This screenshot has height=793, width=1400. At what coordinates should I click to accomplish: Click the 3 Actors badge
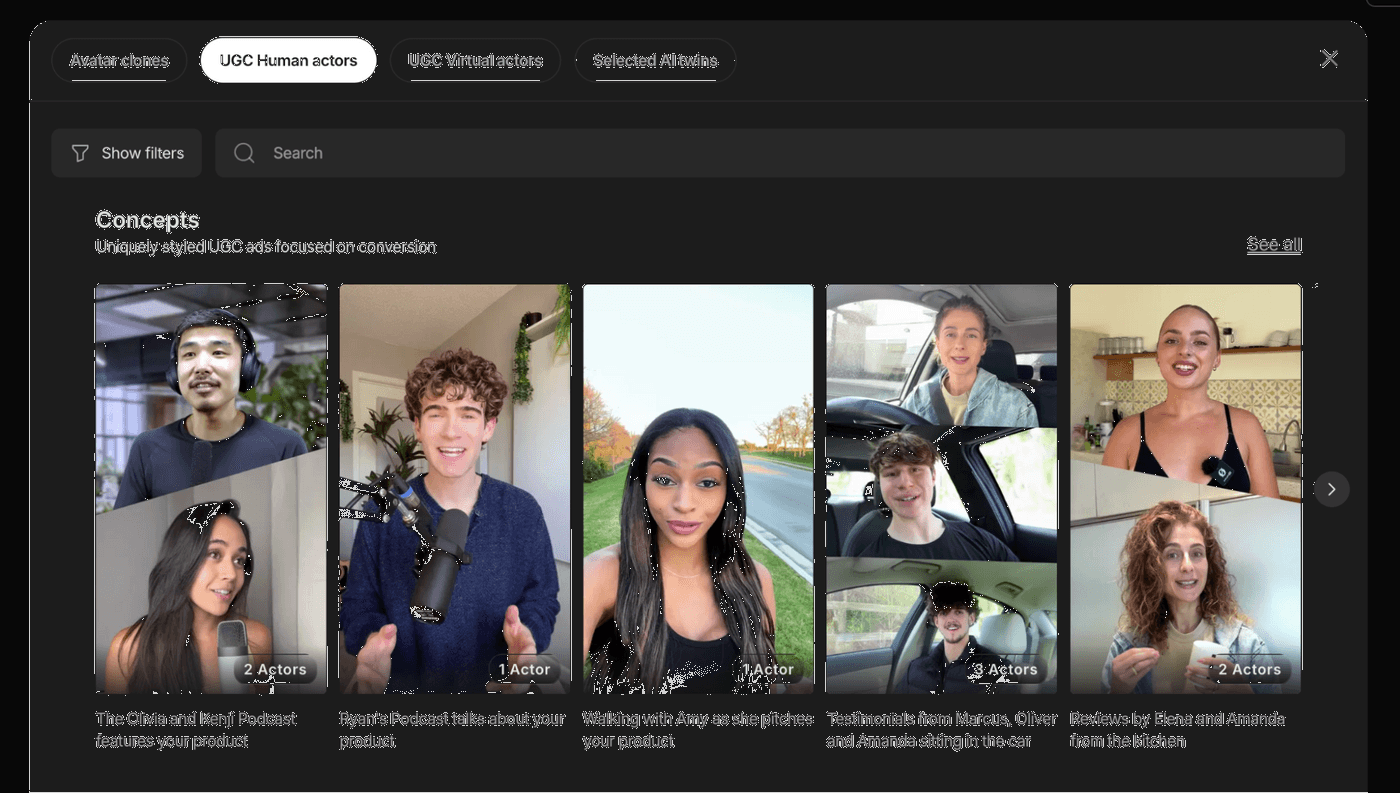[x=1005, y=670]
